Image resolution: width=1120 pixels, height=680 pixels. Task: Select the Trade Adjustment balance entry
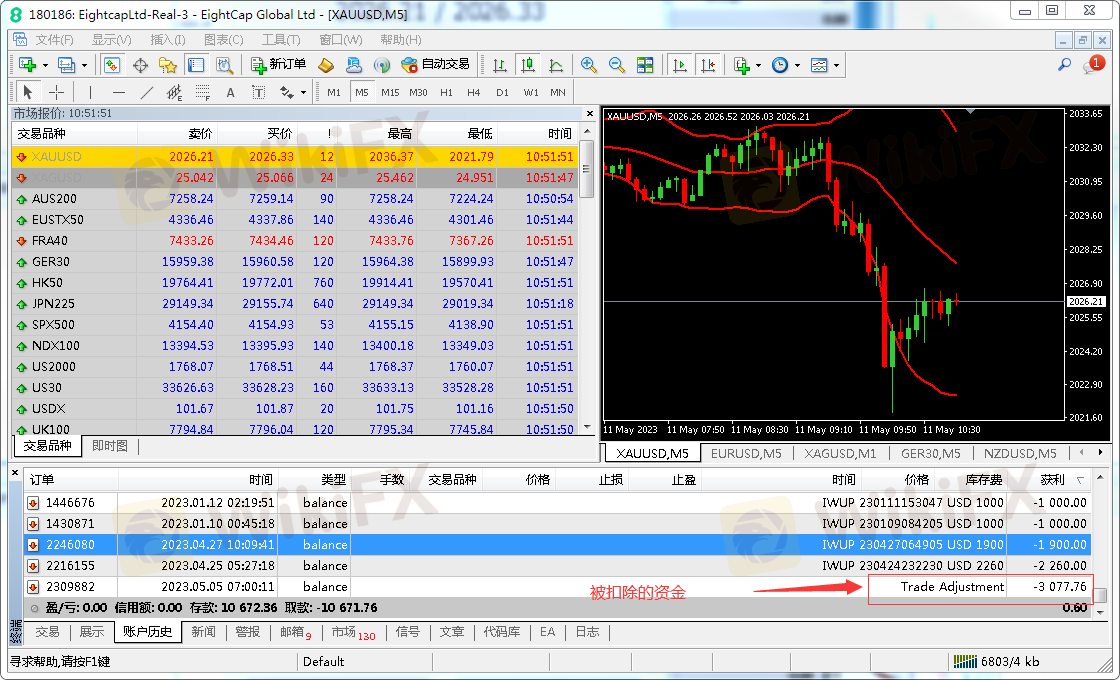pos(557,586)
